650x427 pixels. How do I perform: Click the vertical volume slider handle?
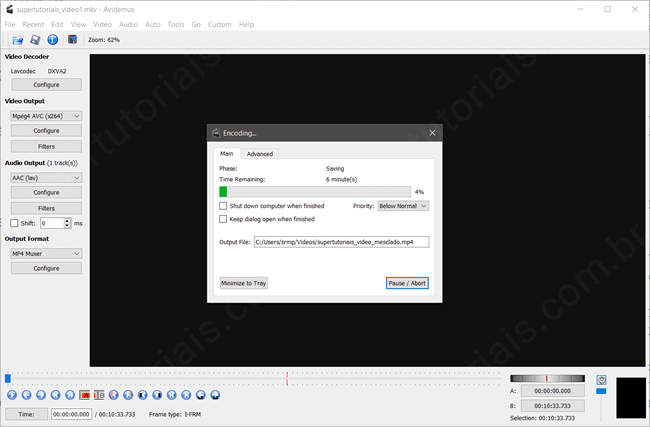coord(601,391)
